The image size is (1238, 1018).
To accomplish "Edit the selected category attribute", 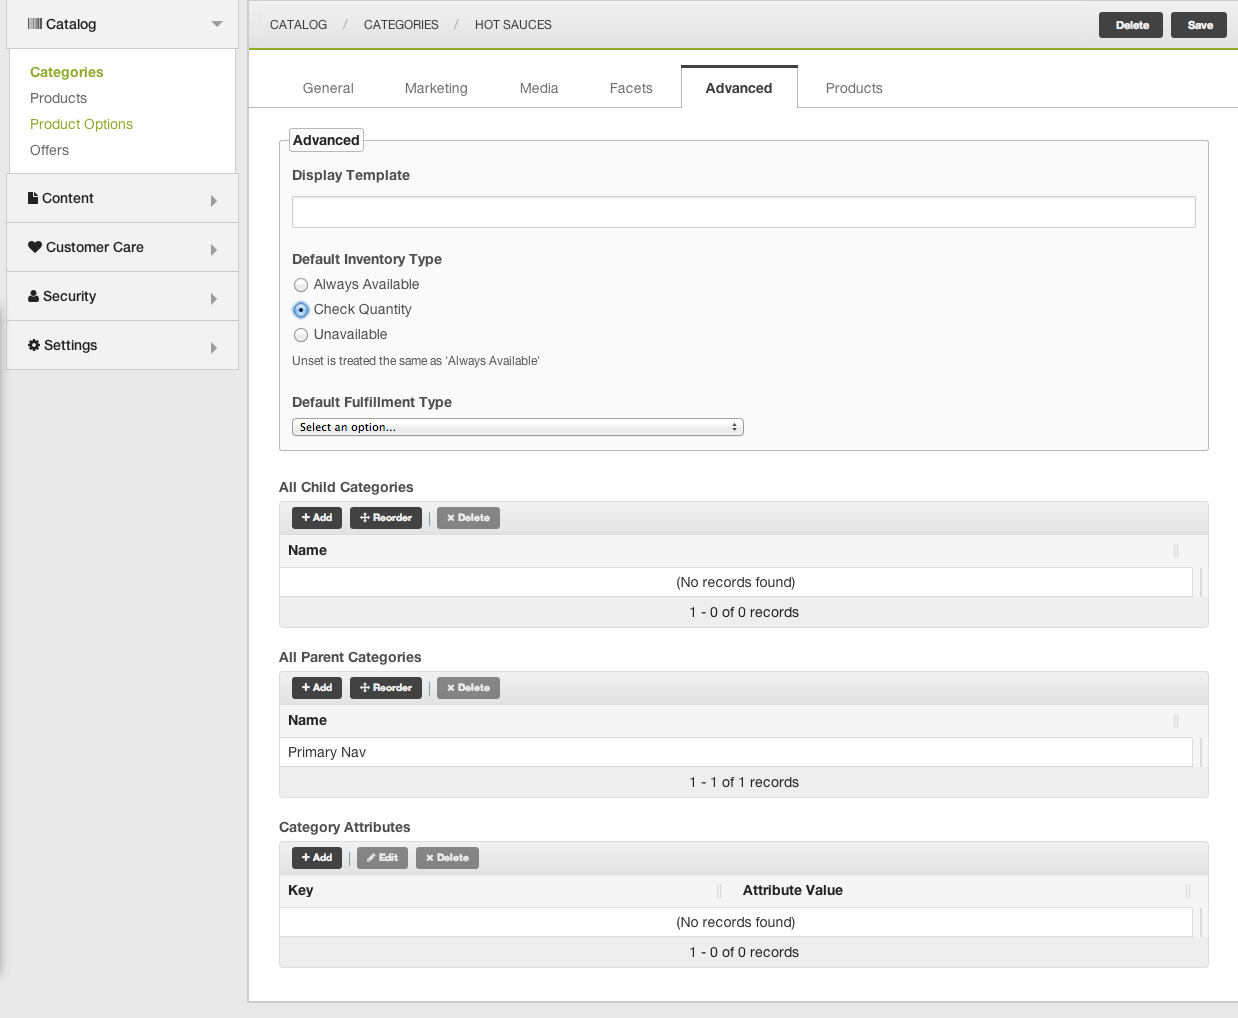I will 382,858.
